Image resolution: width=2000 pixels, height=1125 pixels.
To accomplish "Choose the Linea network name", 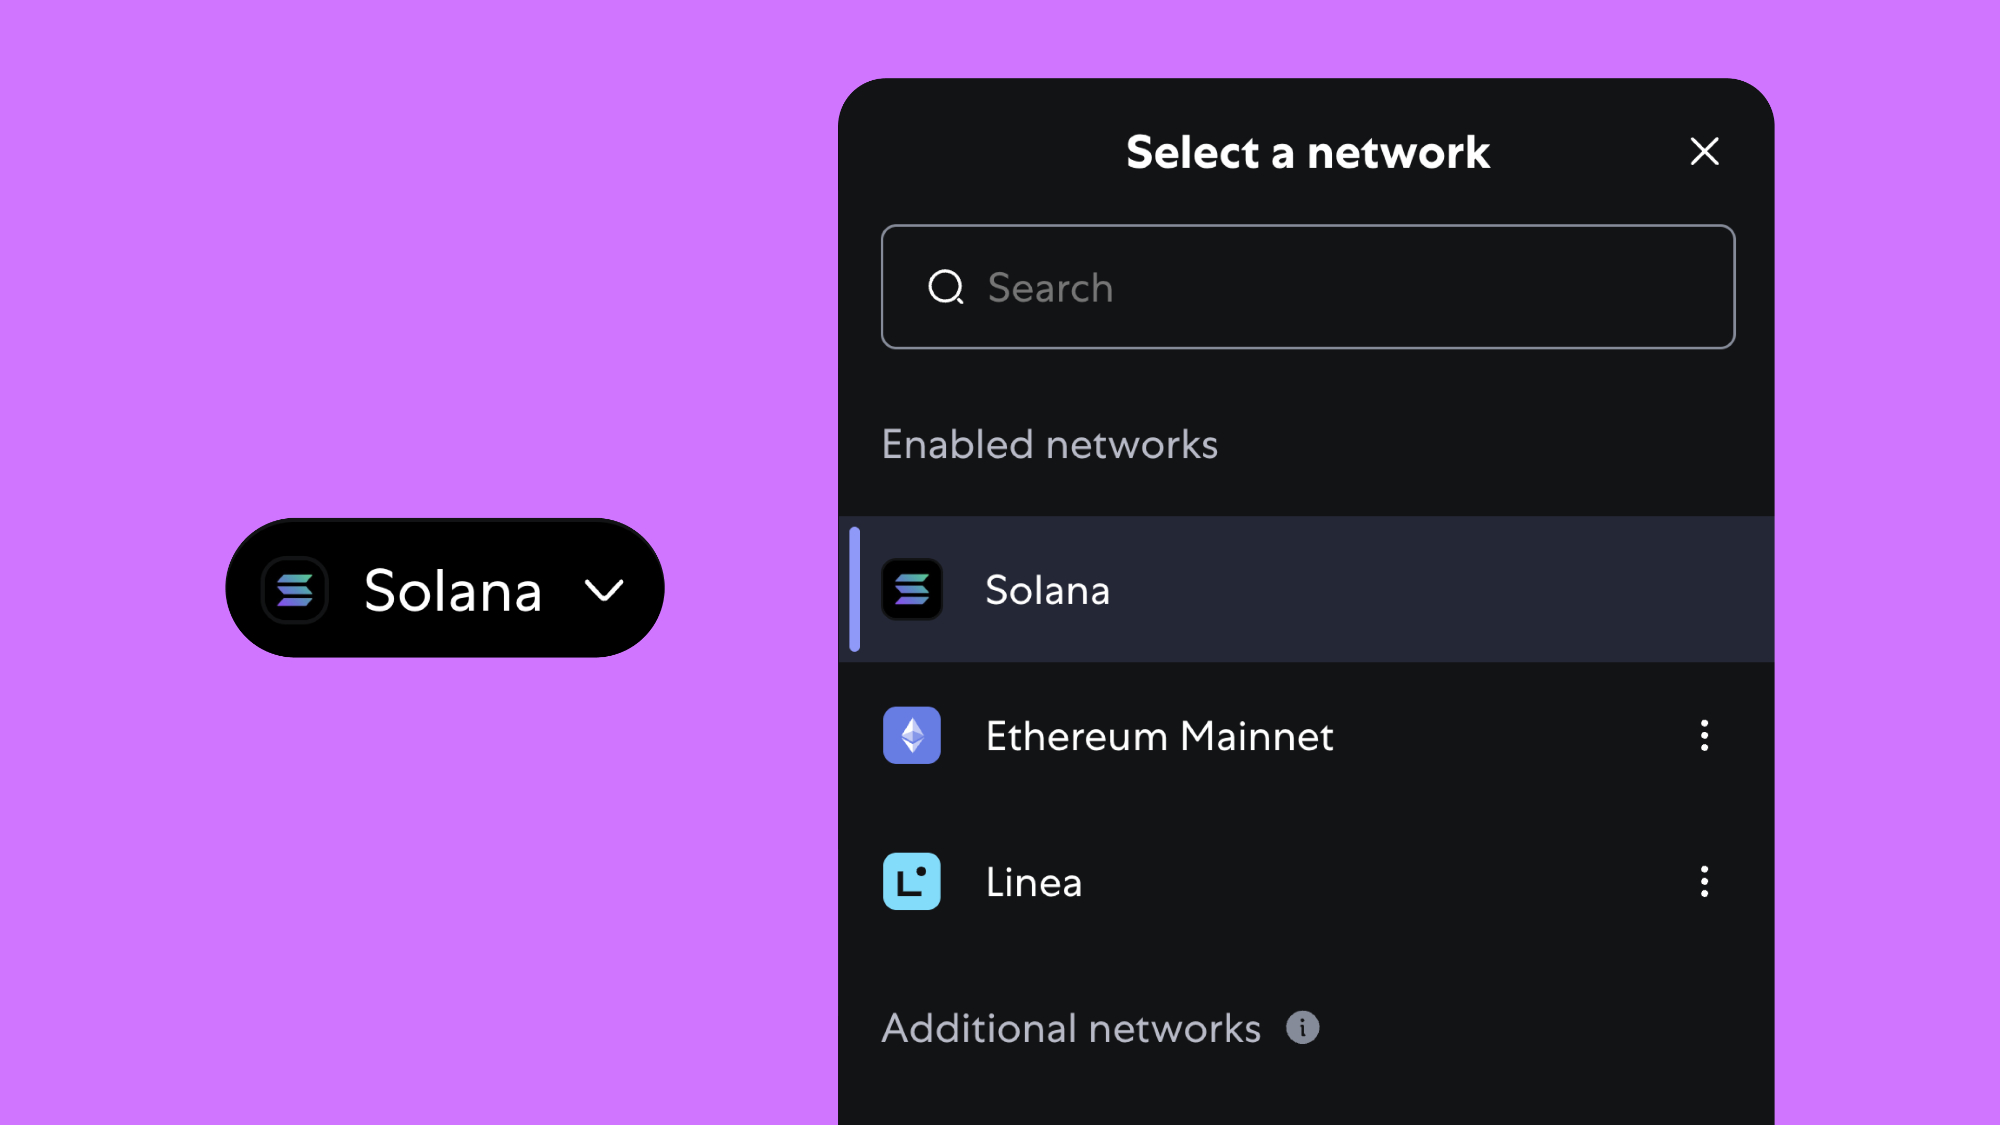I will tap(1033, 883).
